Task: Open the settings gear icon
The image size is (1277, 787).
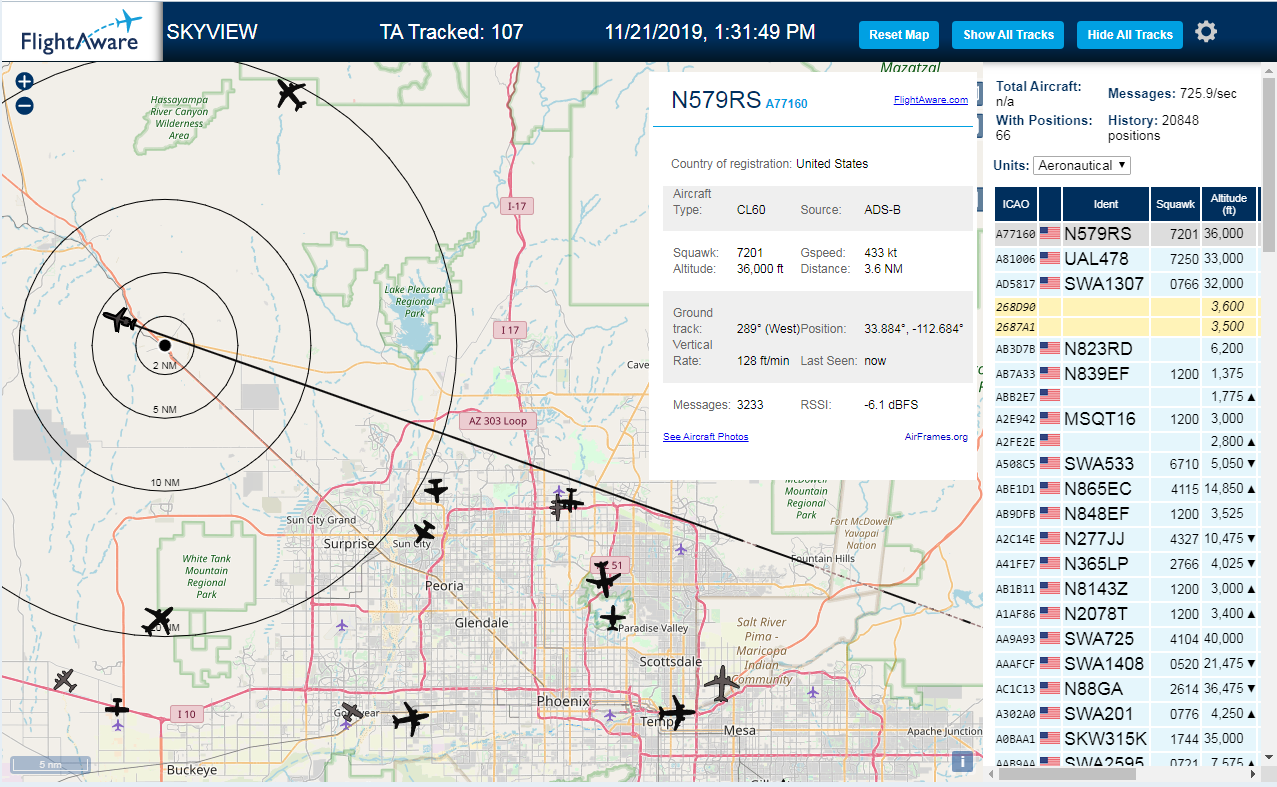Action: [x=1206, y=32]
